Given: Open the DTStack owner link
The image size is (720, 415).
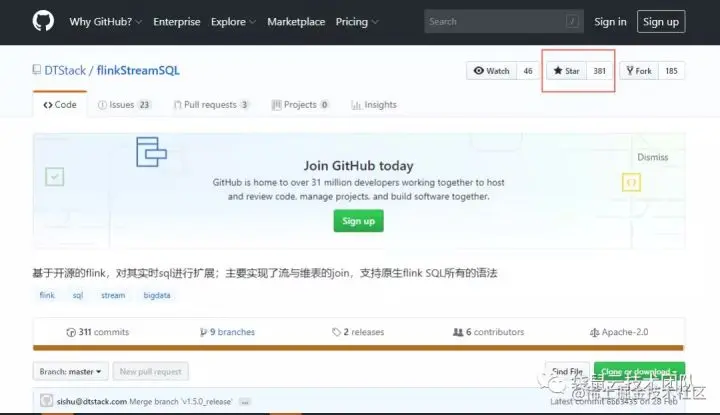Looking at the screenshot, I should pos(65,70).
